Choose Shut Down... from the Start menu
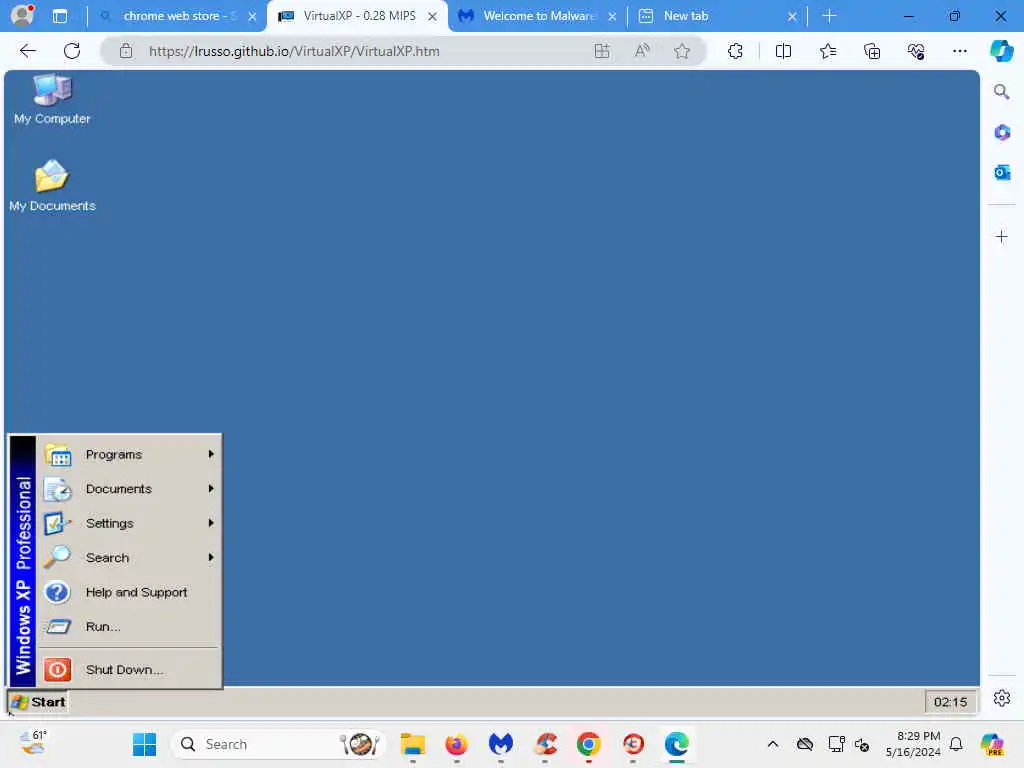The height and width of the screenshot is (768, 1024). point(129,669)
